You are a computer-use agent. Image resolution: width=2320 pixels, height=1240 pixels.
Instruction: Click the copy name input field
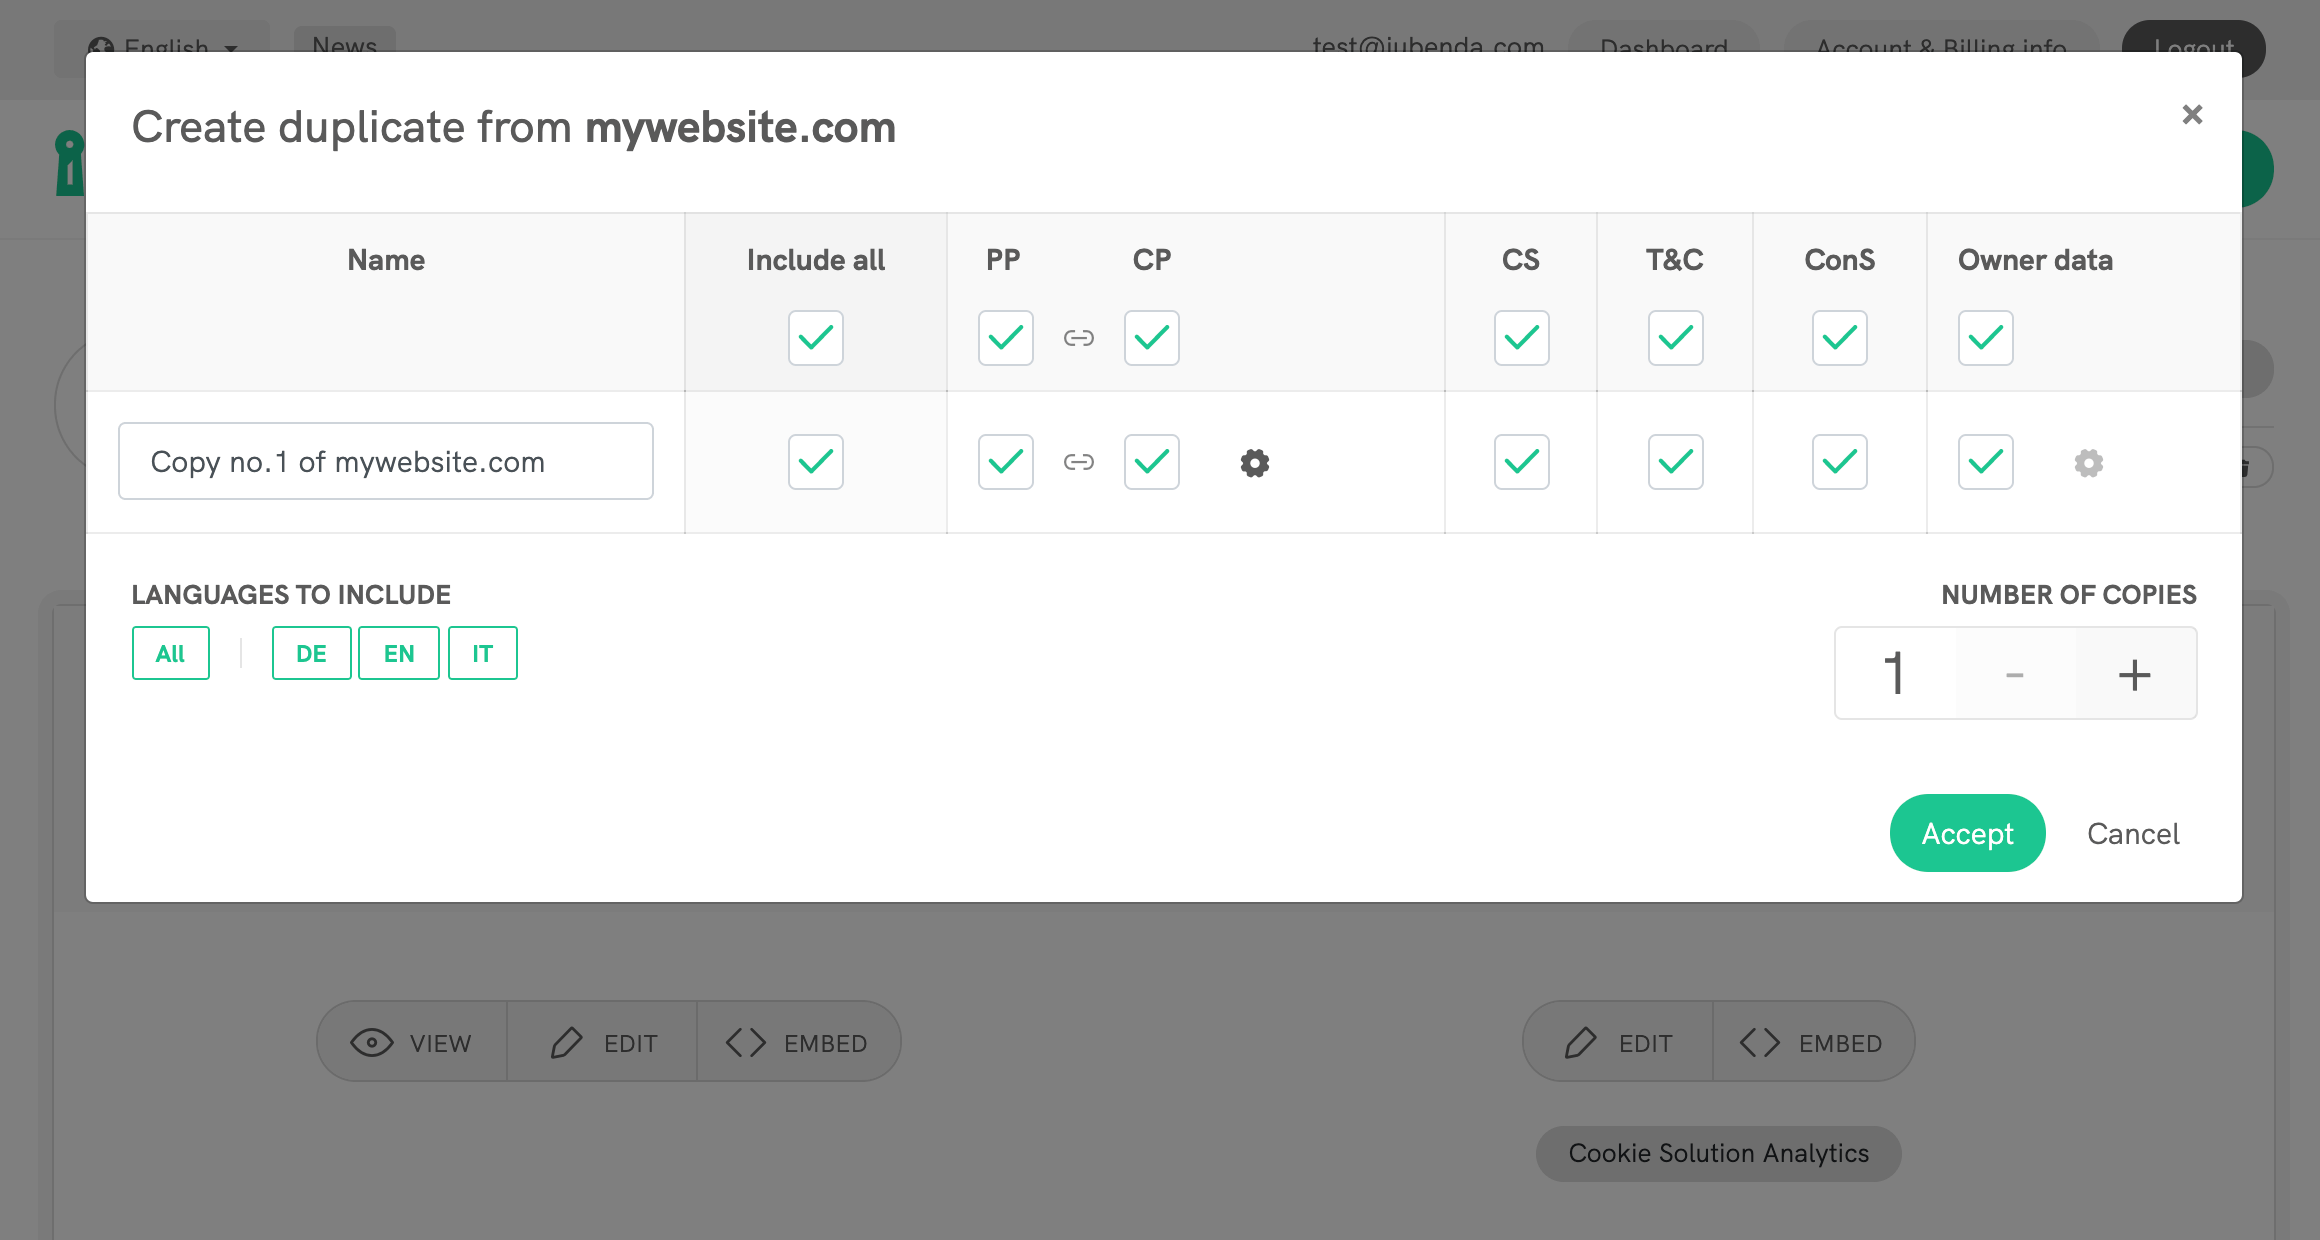385,461
